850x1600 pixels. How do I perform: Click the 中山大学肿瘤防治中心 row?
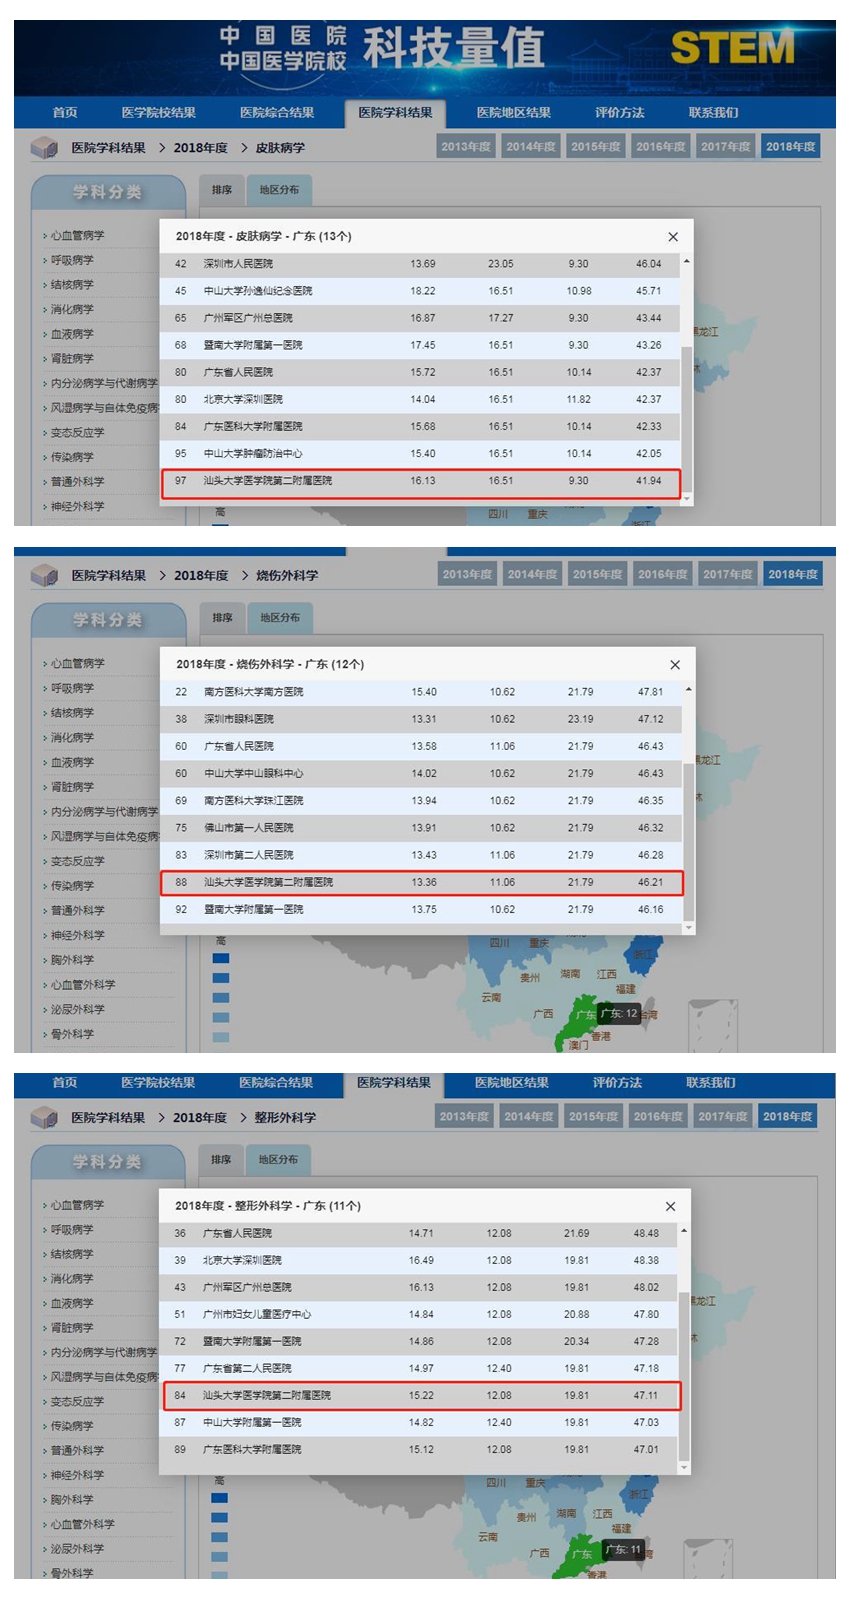(420, 454)
